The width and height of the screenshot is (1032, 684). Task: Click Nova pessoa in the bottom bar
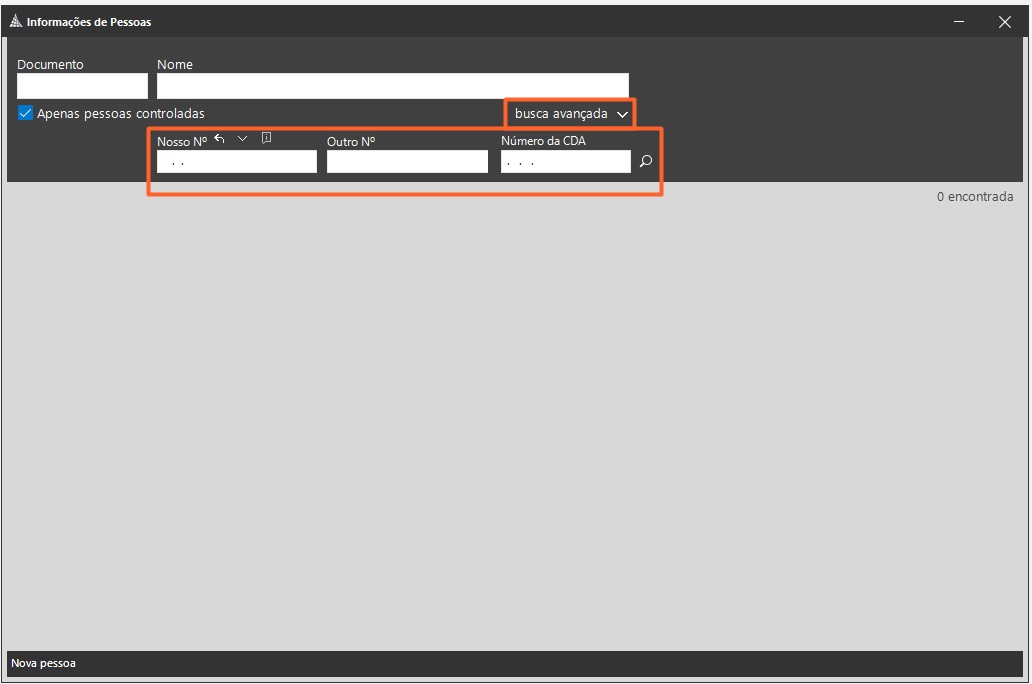(43, 663)
